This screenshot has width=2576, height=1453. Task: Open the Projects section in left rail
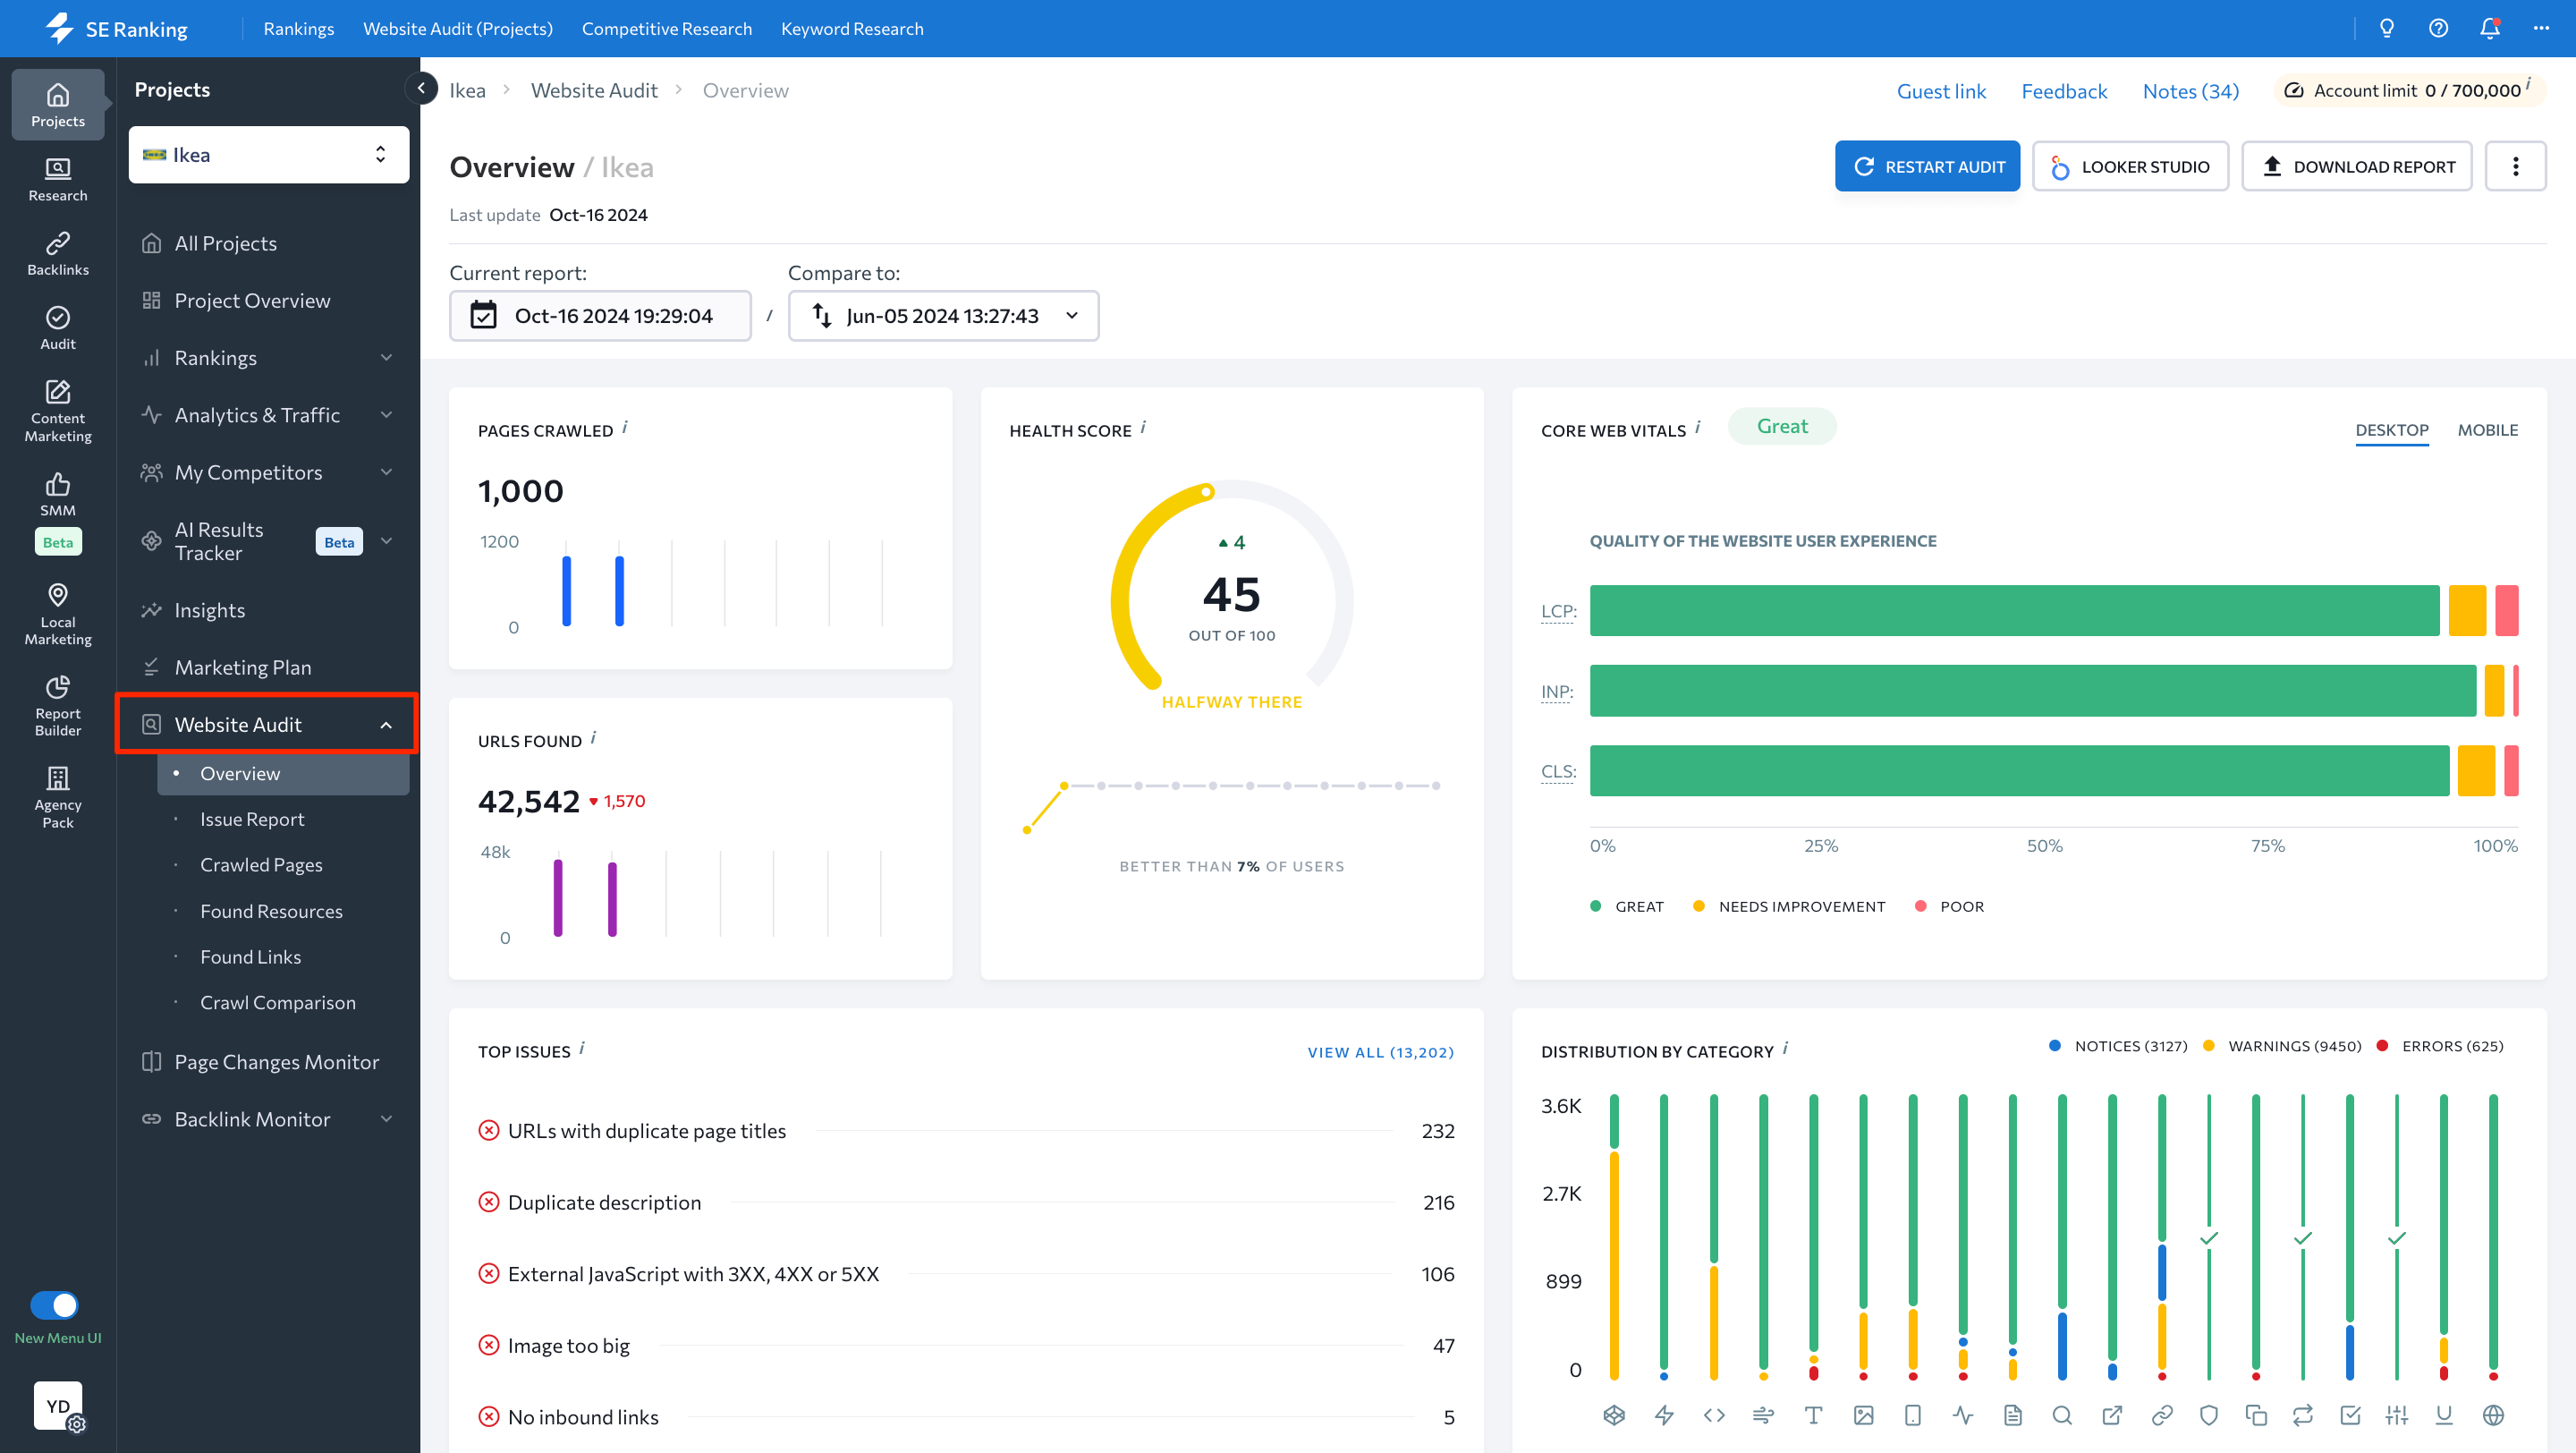58,104
